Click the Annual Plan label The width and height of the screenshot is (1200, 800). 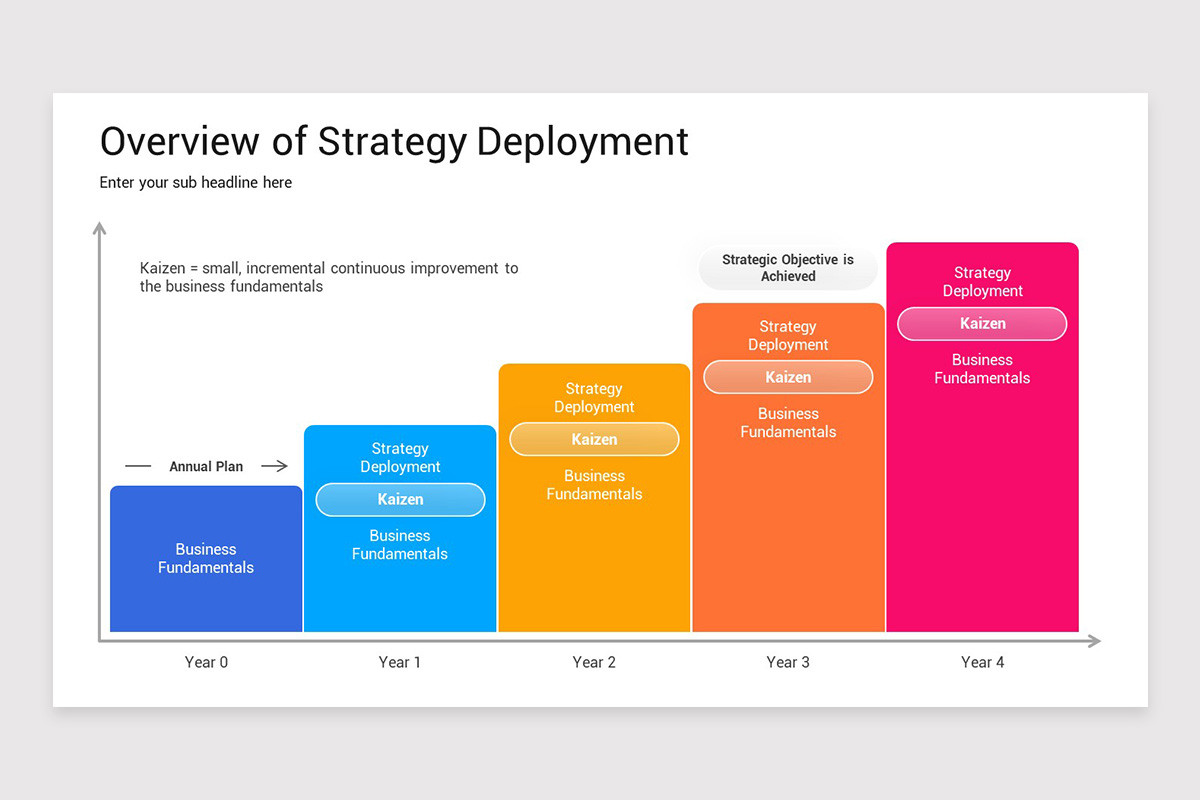[x=206, y=466]
